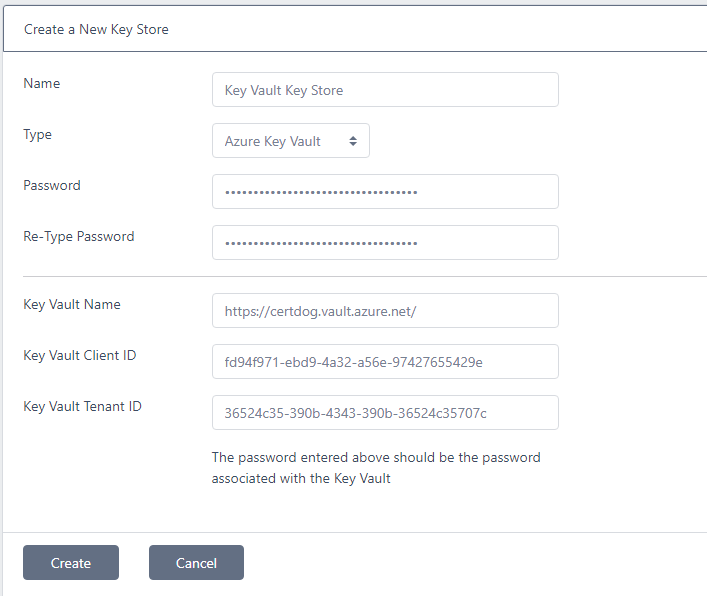
Task: Click the "Key Vault Client ID" label
Action: 79,355
